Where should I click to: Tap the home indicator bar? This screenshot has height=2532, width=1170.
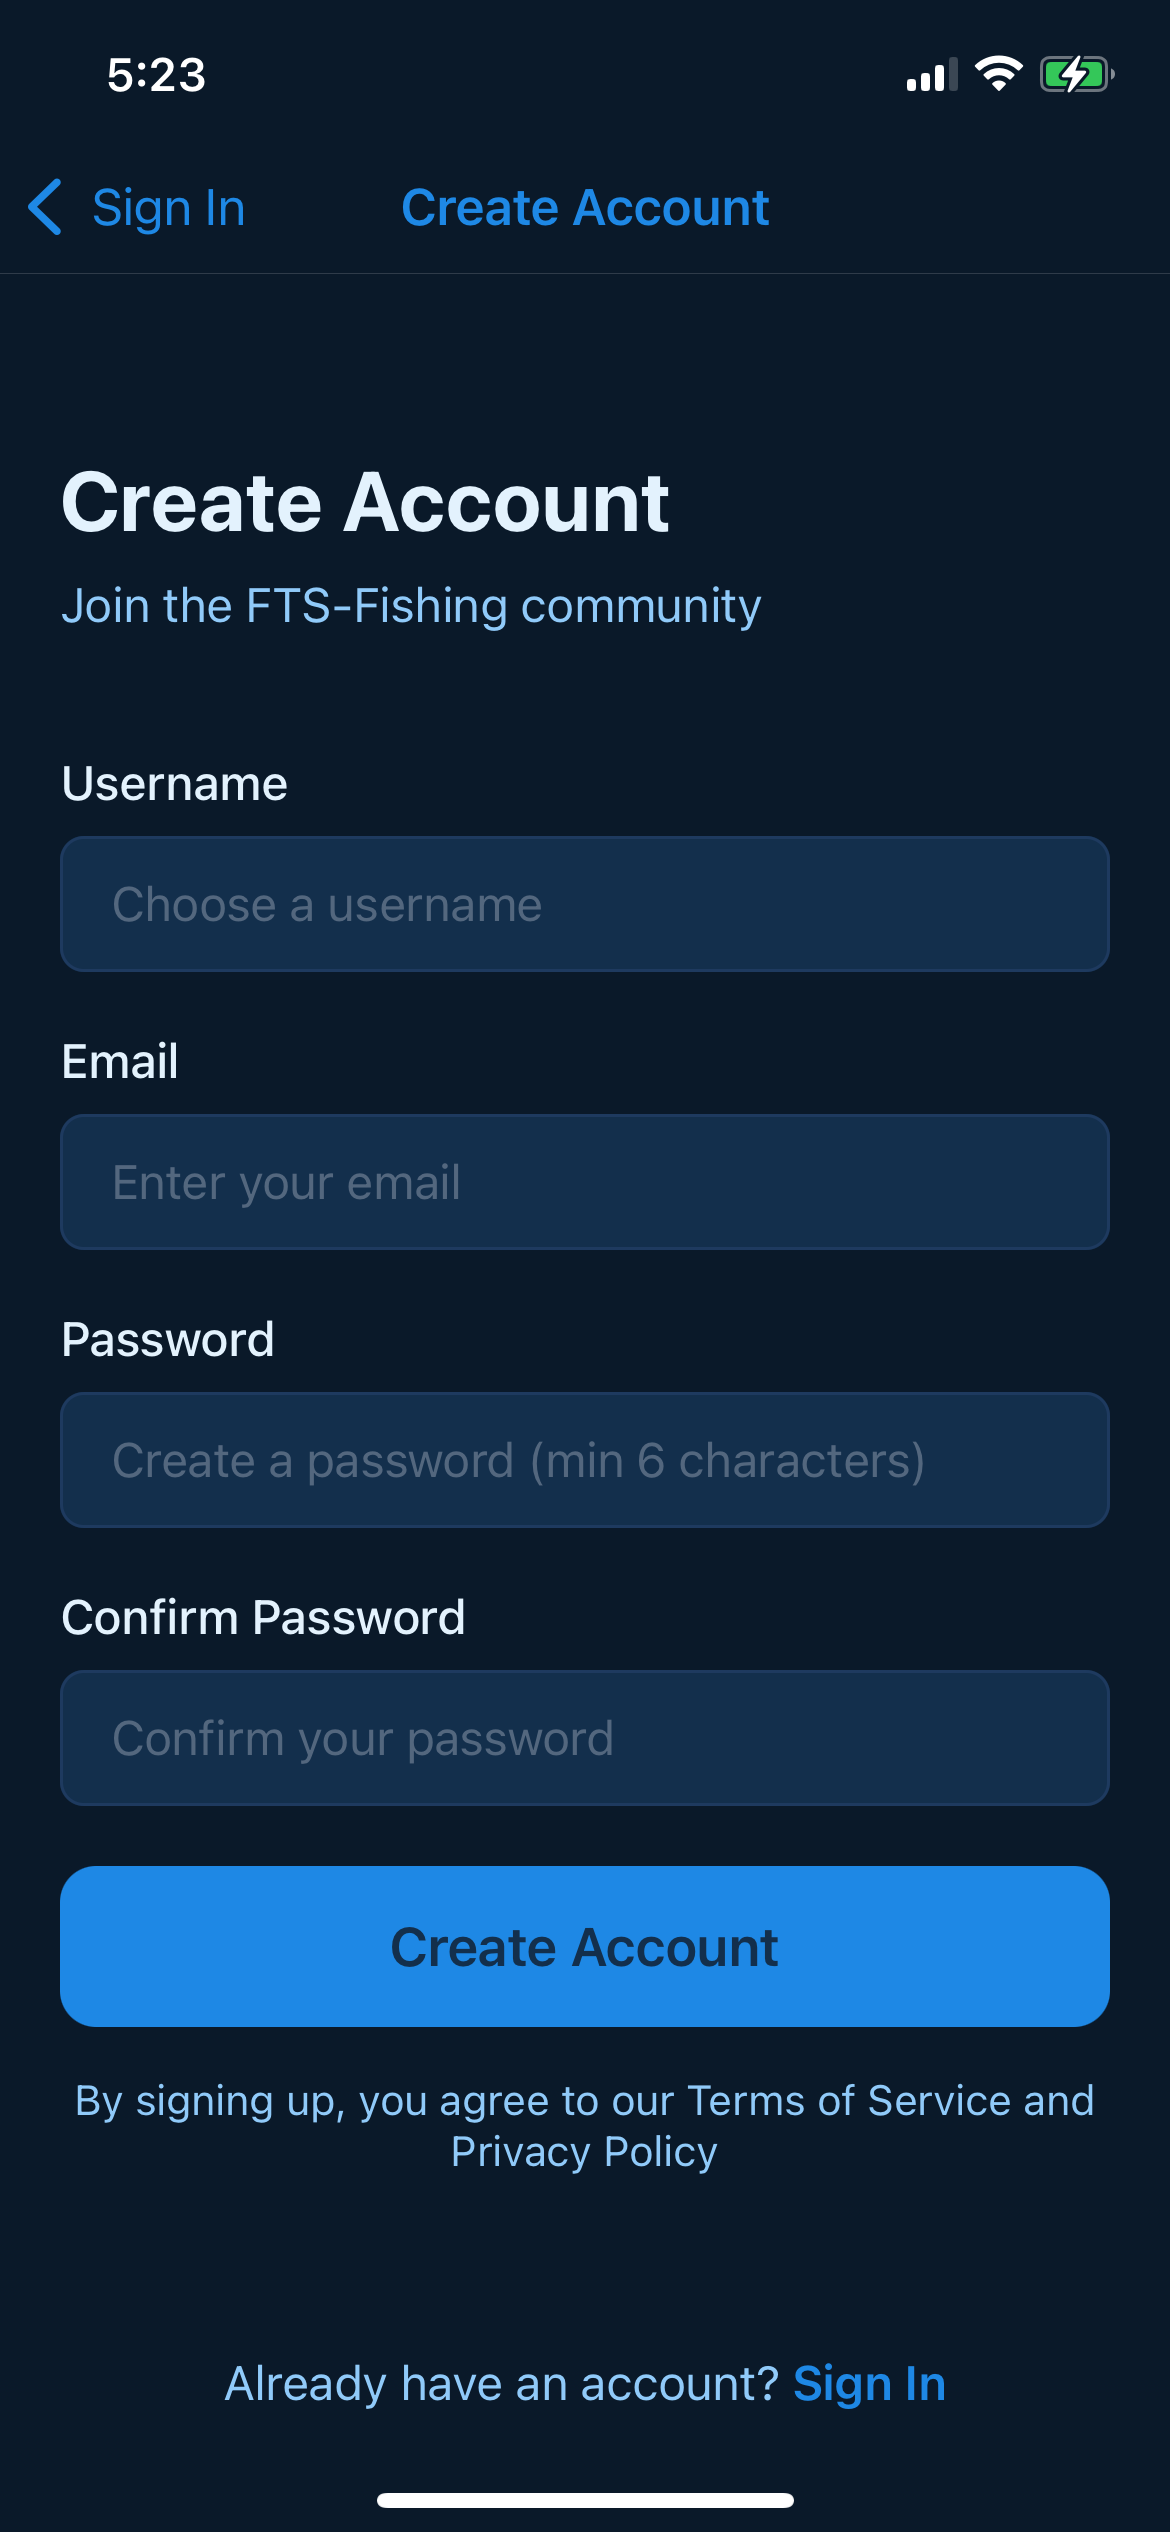pos(585,2500)
